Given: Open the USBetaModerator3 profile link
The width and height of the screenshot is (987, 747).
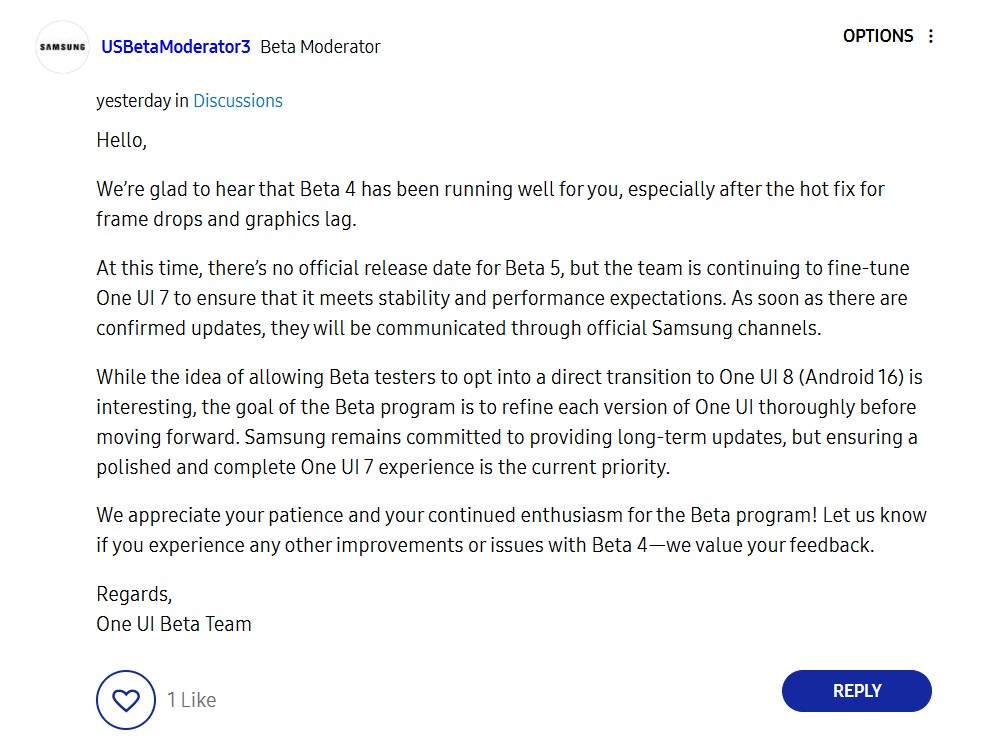Looking at the screenshot, I should point(176,47).
